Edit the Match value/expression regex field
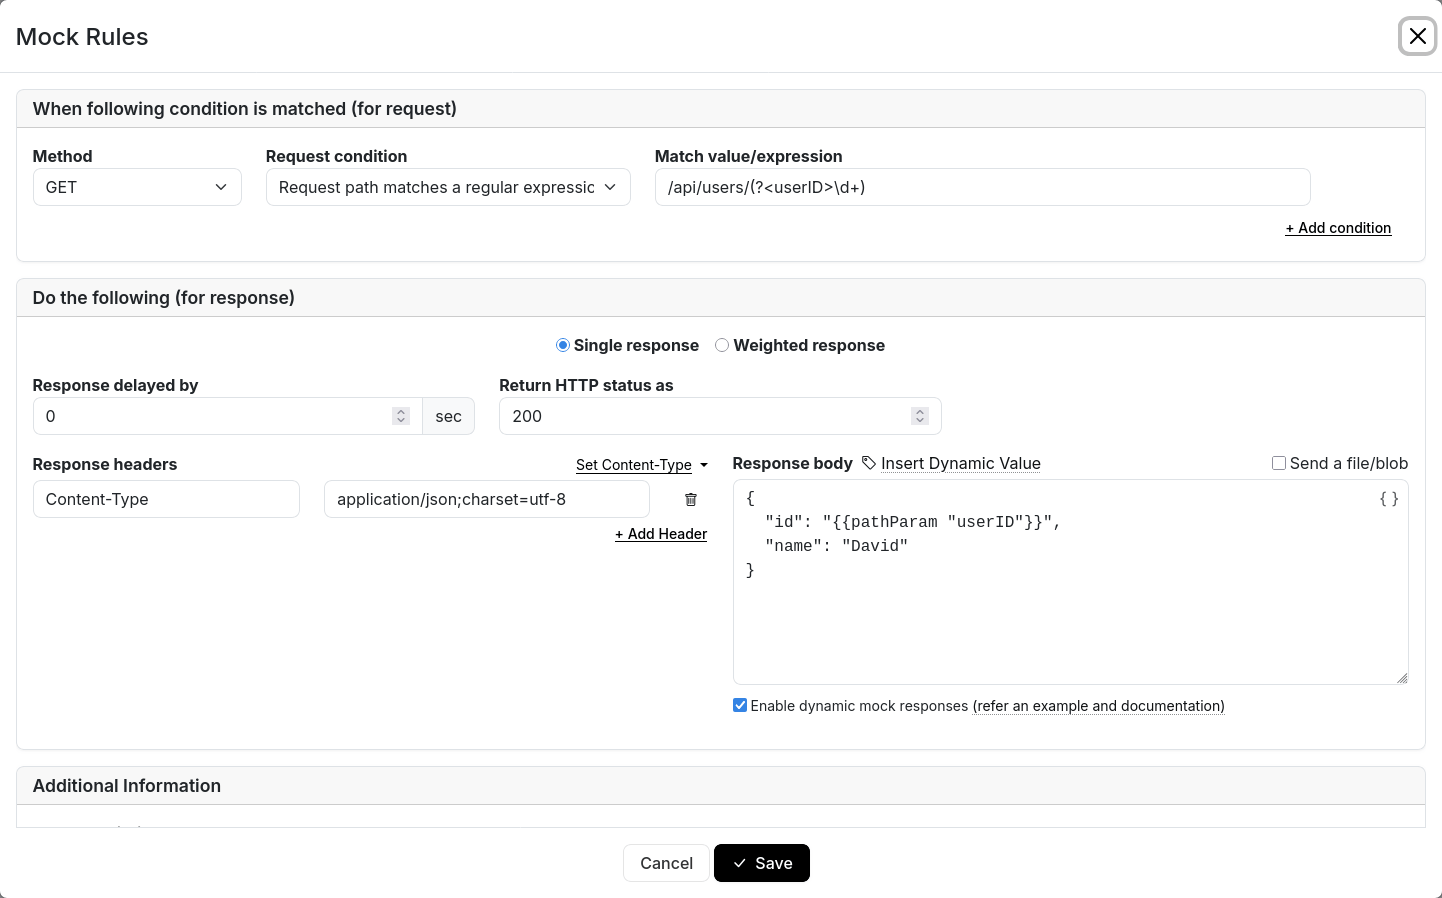Viewport: 1442px width, 898px height. click(x=982, y=187)
